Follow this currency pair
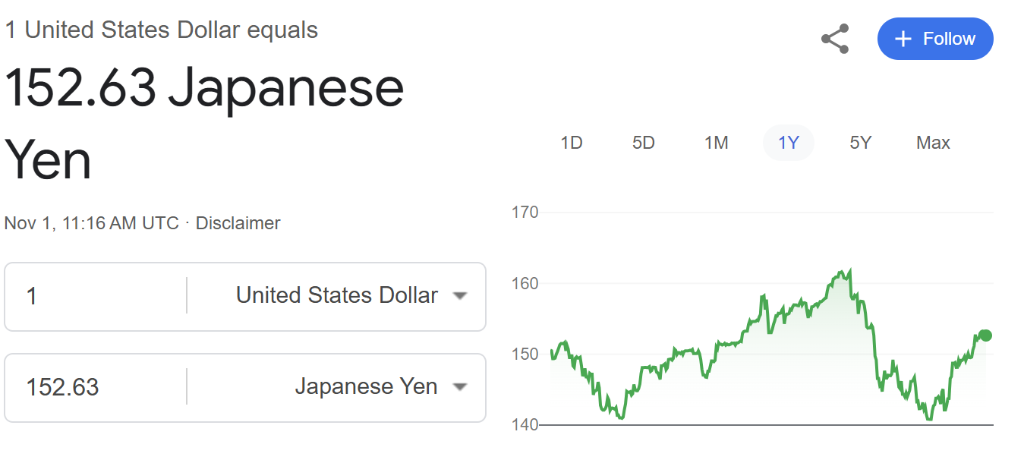Viewport: 1024px width, 463px height. 935,39
